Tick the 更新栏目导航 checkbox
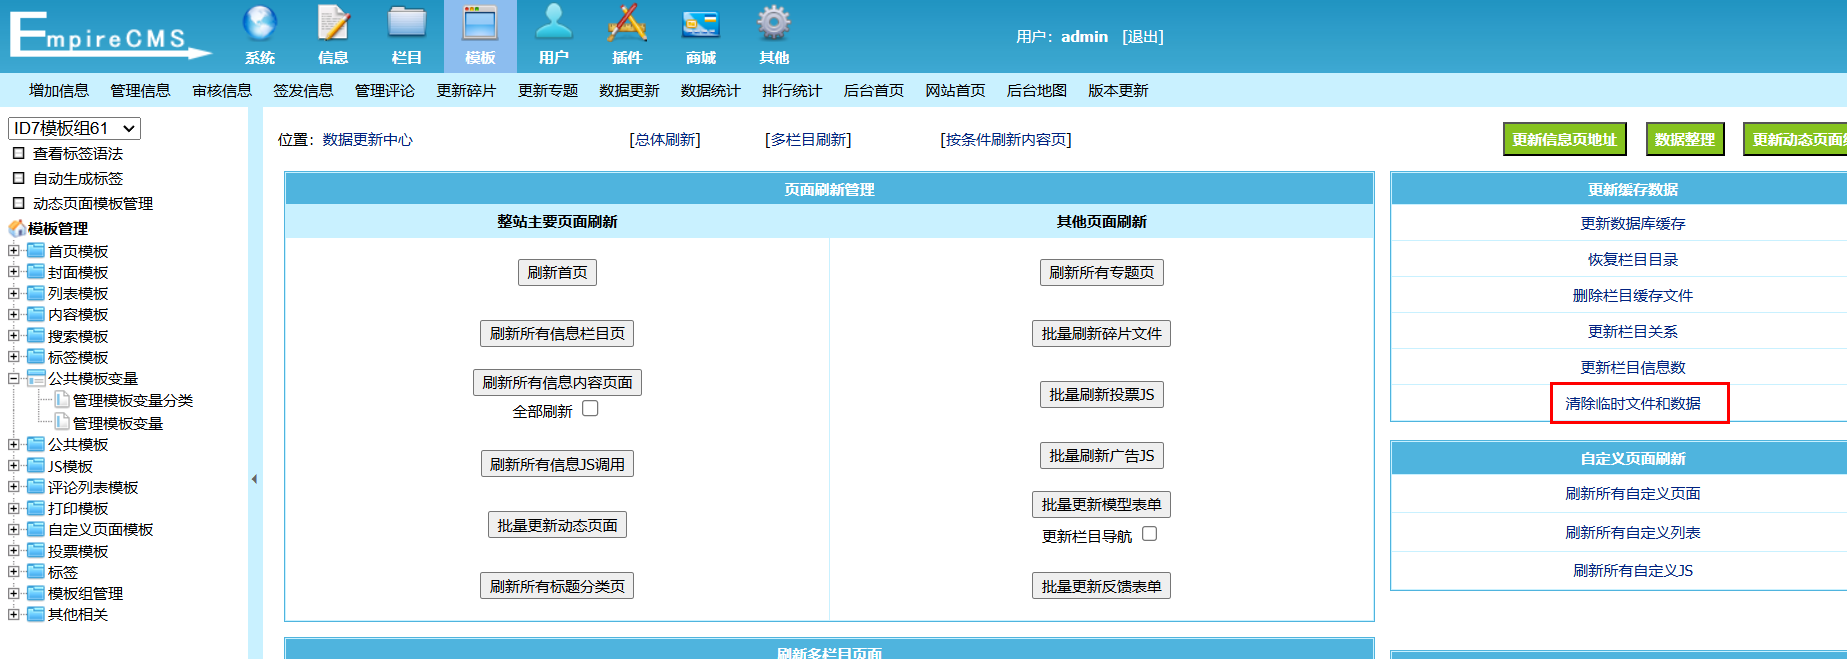Viewport: 1847px width, 659px height. point(1149,534)
